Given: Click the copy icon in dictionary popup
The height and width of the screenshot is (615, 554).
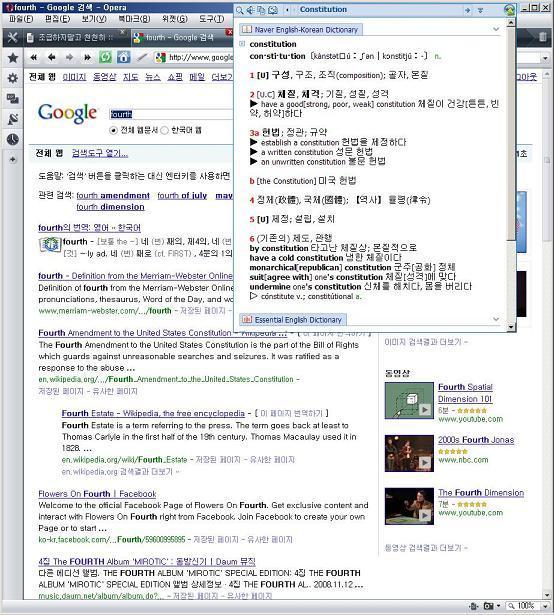Looking at the screenshot, I should coord(261,10).
